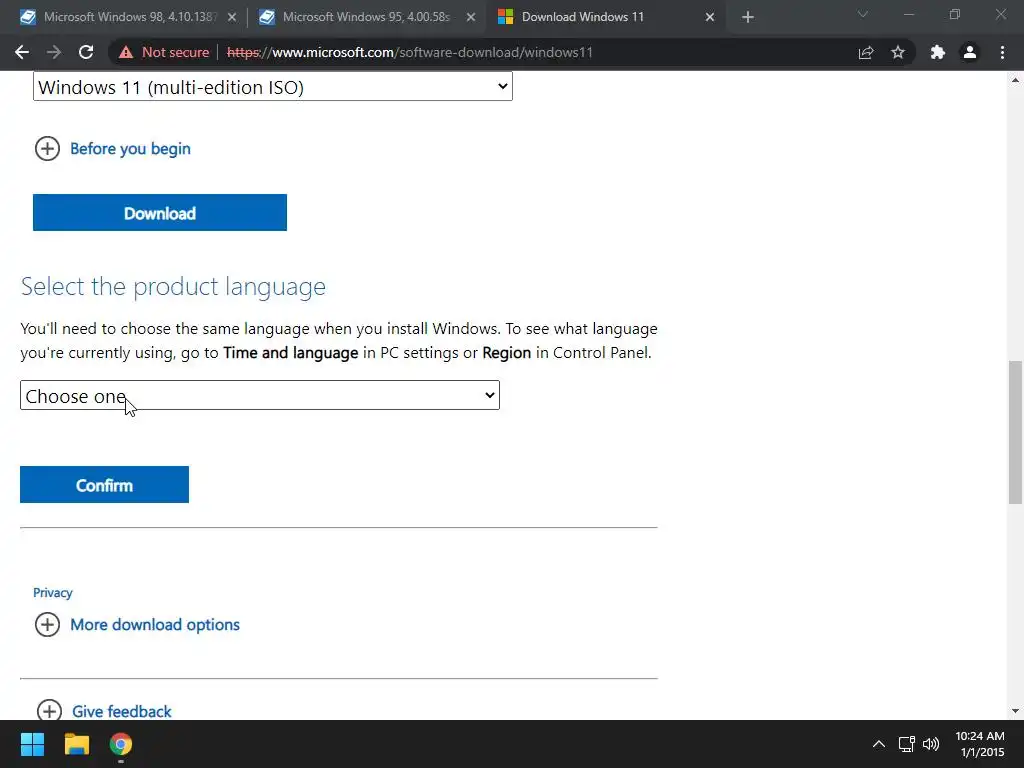Screen dimensions: 1024x768
Task: Click the Not secure warning icon
Action: [x=126, y=52]
